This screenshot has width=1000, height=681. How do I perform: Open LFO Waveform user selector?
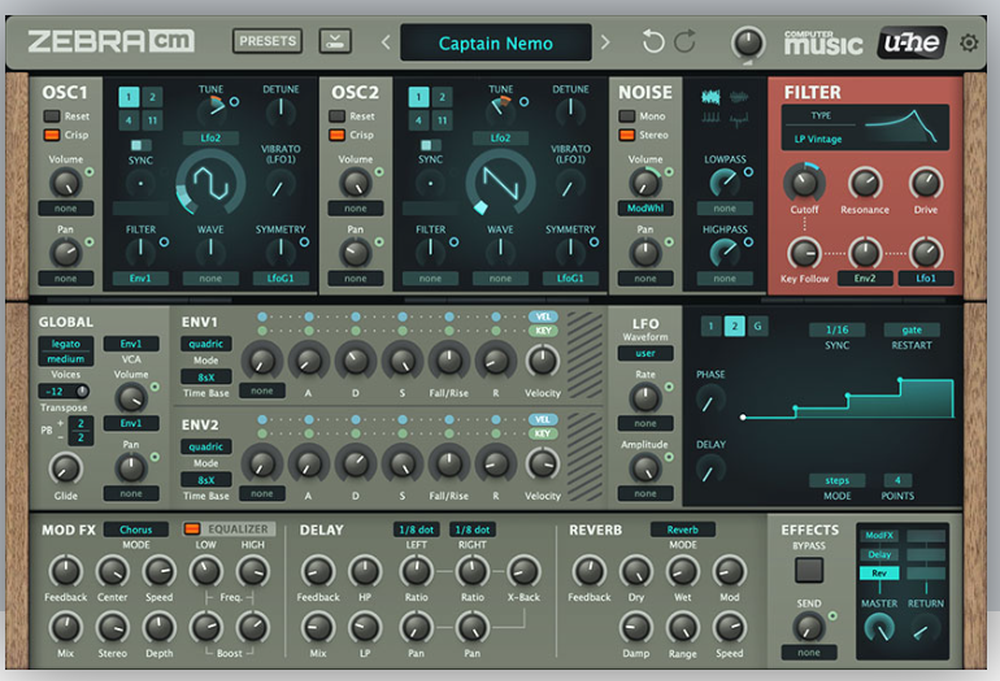645,353
